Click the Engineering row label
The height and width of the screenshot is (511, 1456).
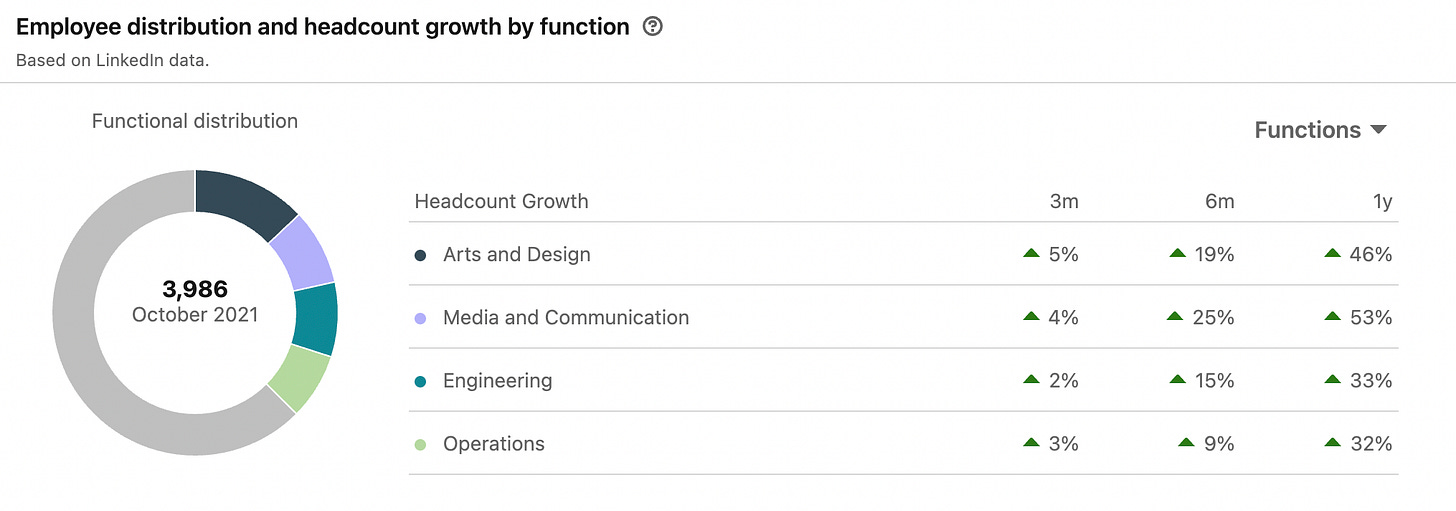[497, 381]
